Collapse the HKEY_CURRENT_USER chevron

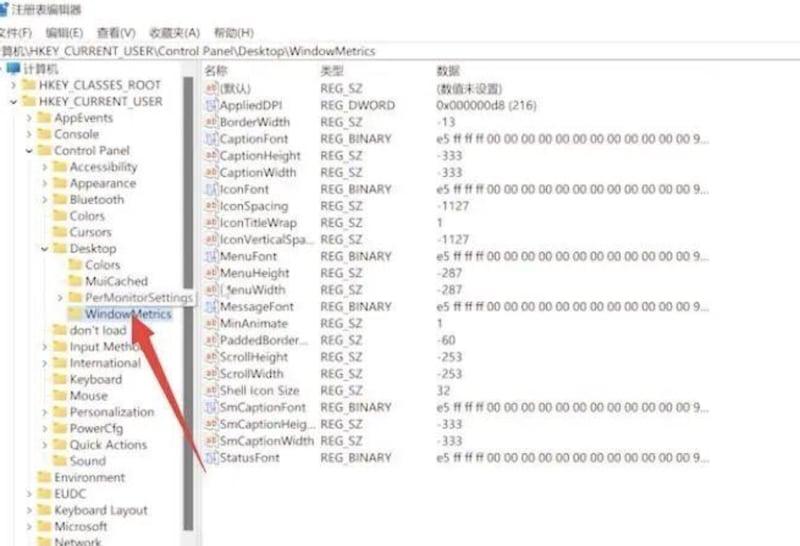14,102
